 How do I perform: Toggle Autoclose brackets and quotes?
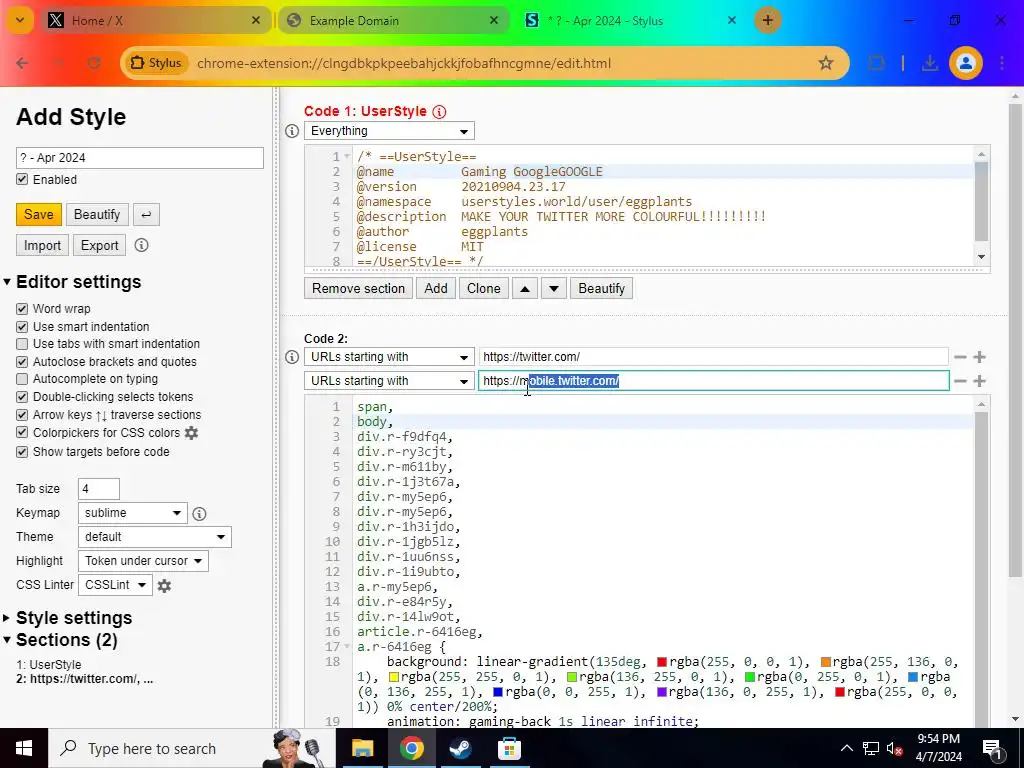pos(22,362)
